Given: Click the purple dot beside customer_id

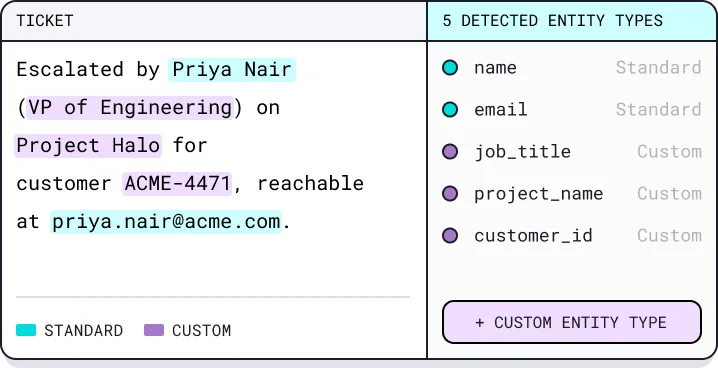Looking at the screenshot, I should pos(450,236).
